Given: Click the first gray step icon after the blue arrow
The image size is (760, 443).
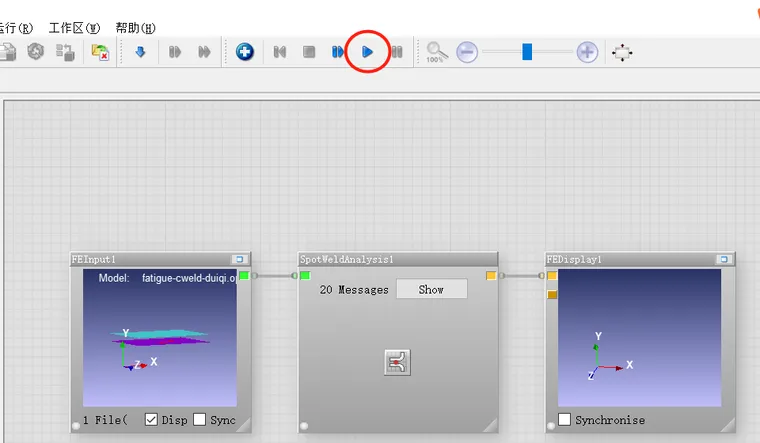Looking at the screenshot, I should tap(174, 52).
